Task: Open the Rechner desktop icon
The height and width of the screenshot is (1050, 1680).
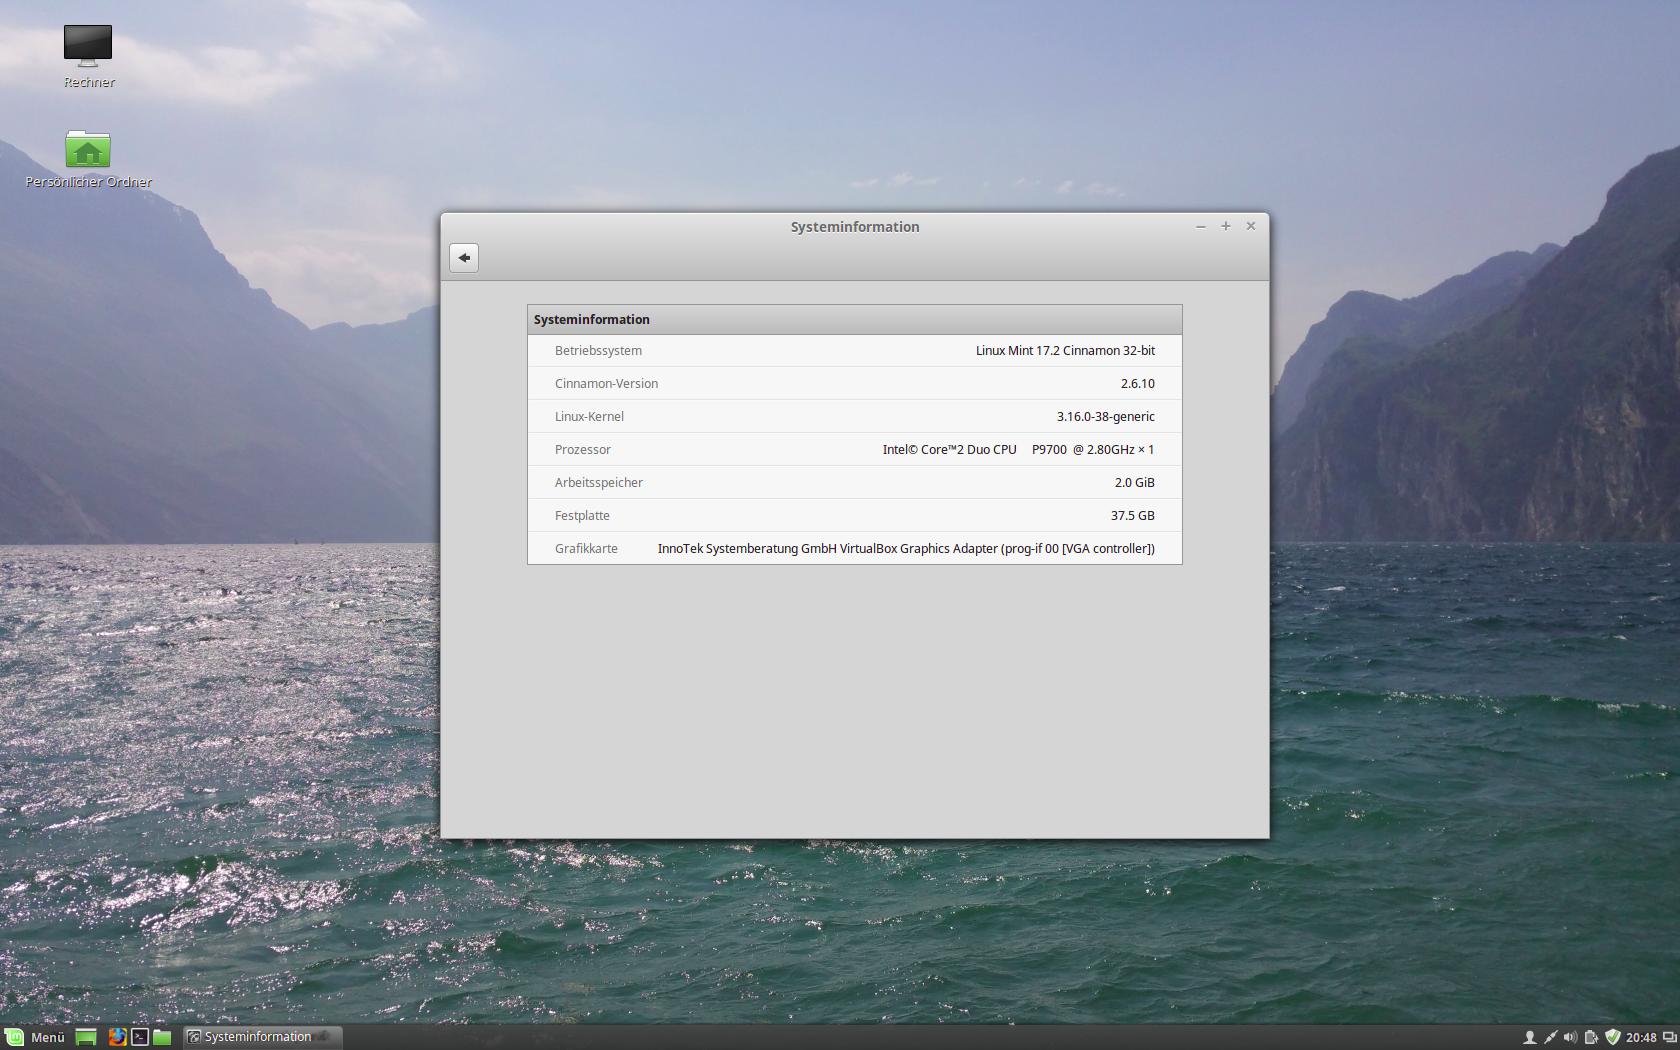Action: click(88, 47)
